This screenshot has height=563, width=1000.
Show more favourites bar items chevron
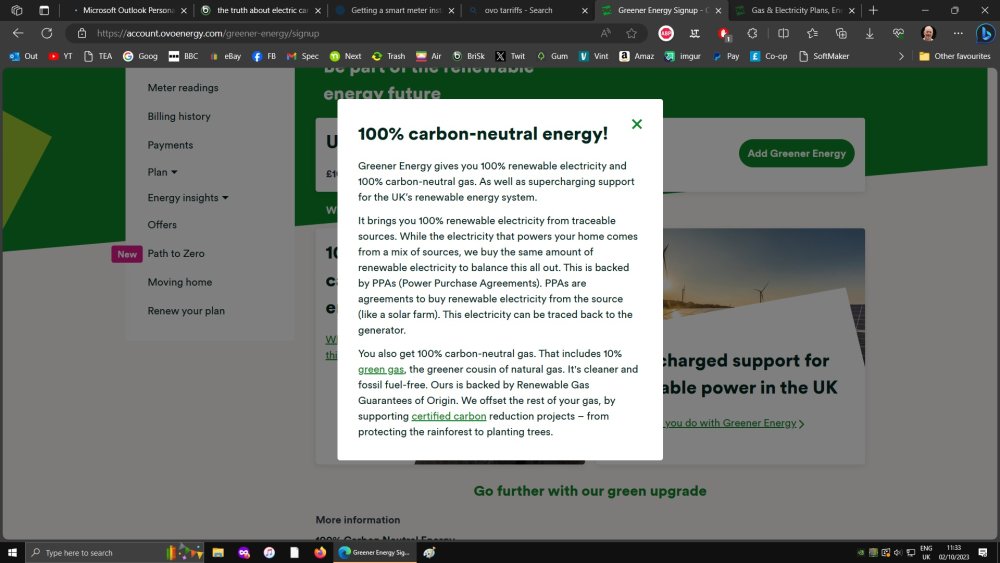[901, 56]
